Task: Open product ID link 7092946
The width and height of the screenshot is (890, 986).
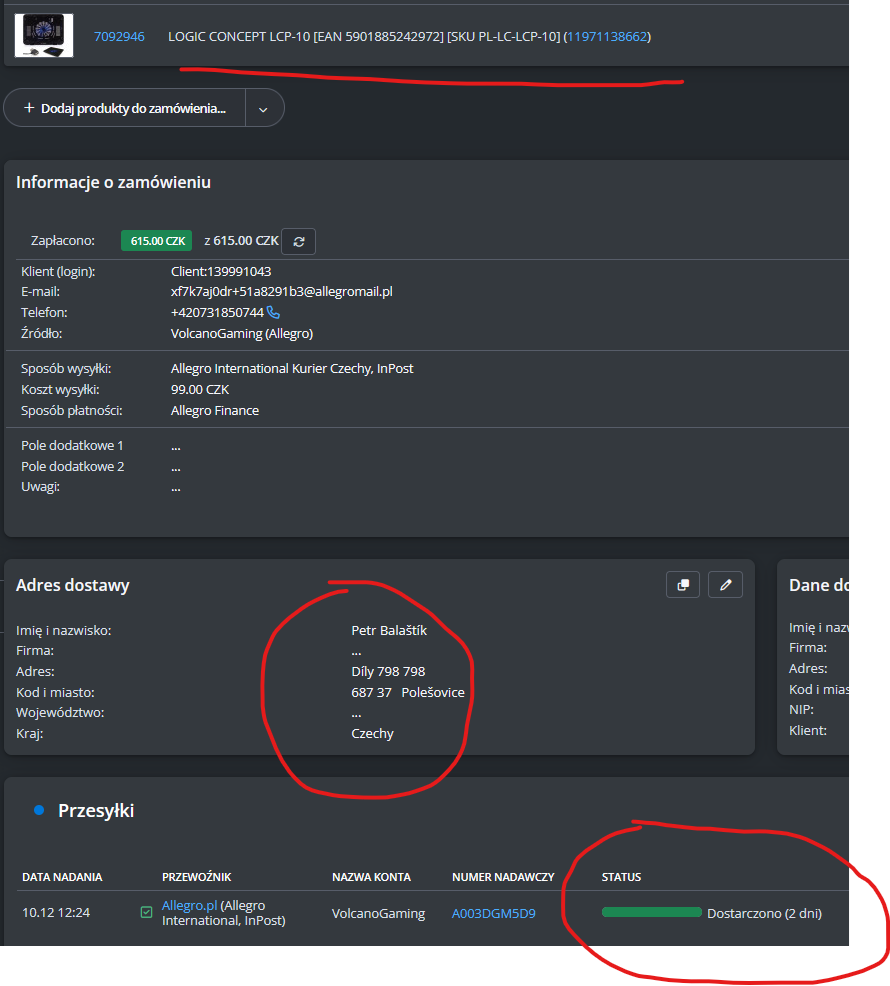Action: 119,36
